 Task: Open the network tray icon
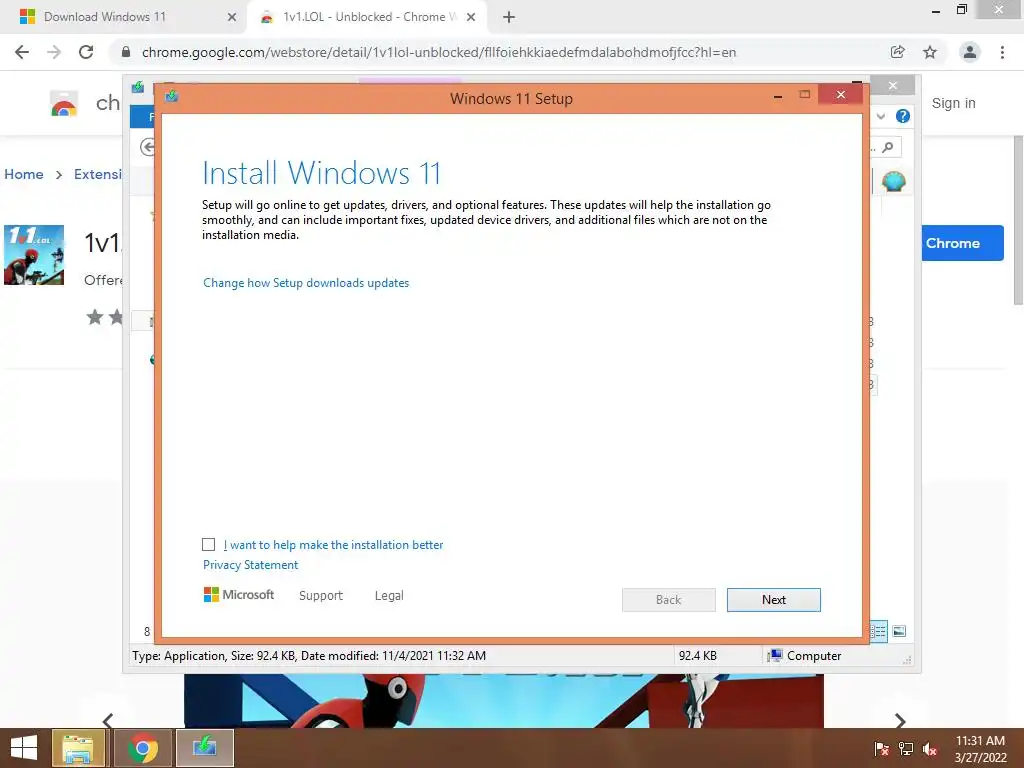(x=906, y=749)
